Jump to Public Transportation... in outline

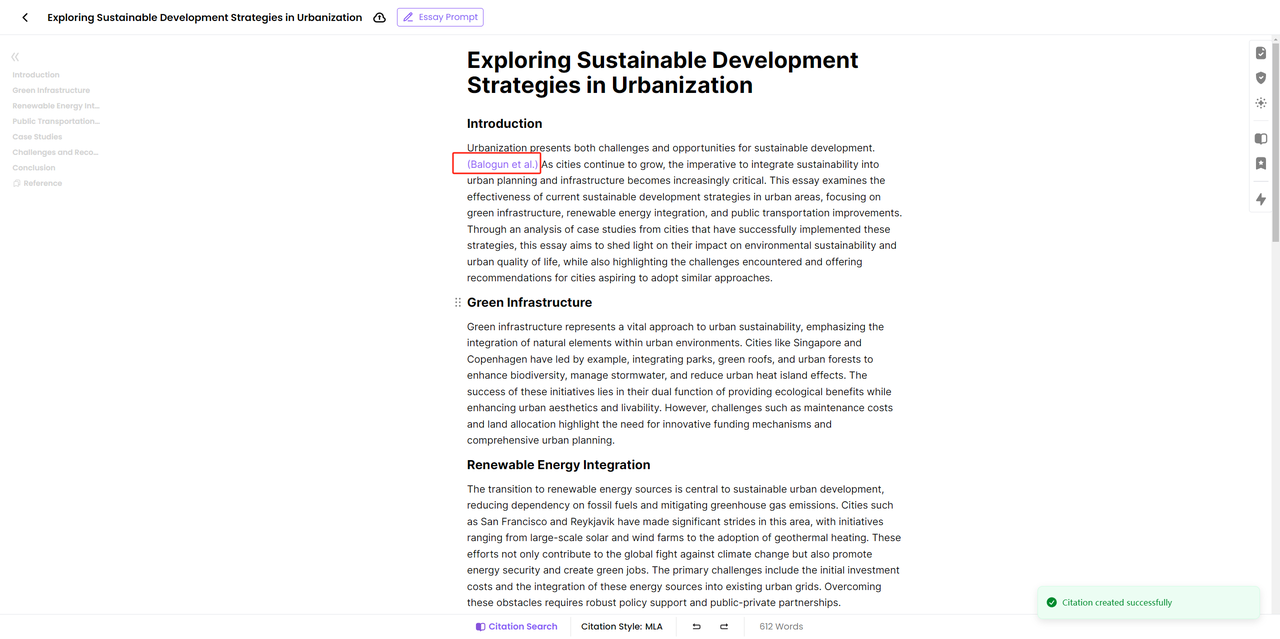[x=56, y=121]
